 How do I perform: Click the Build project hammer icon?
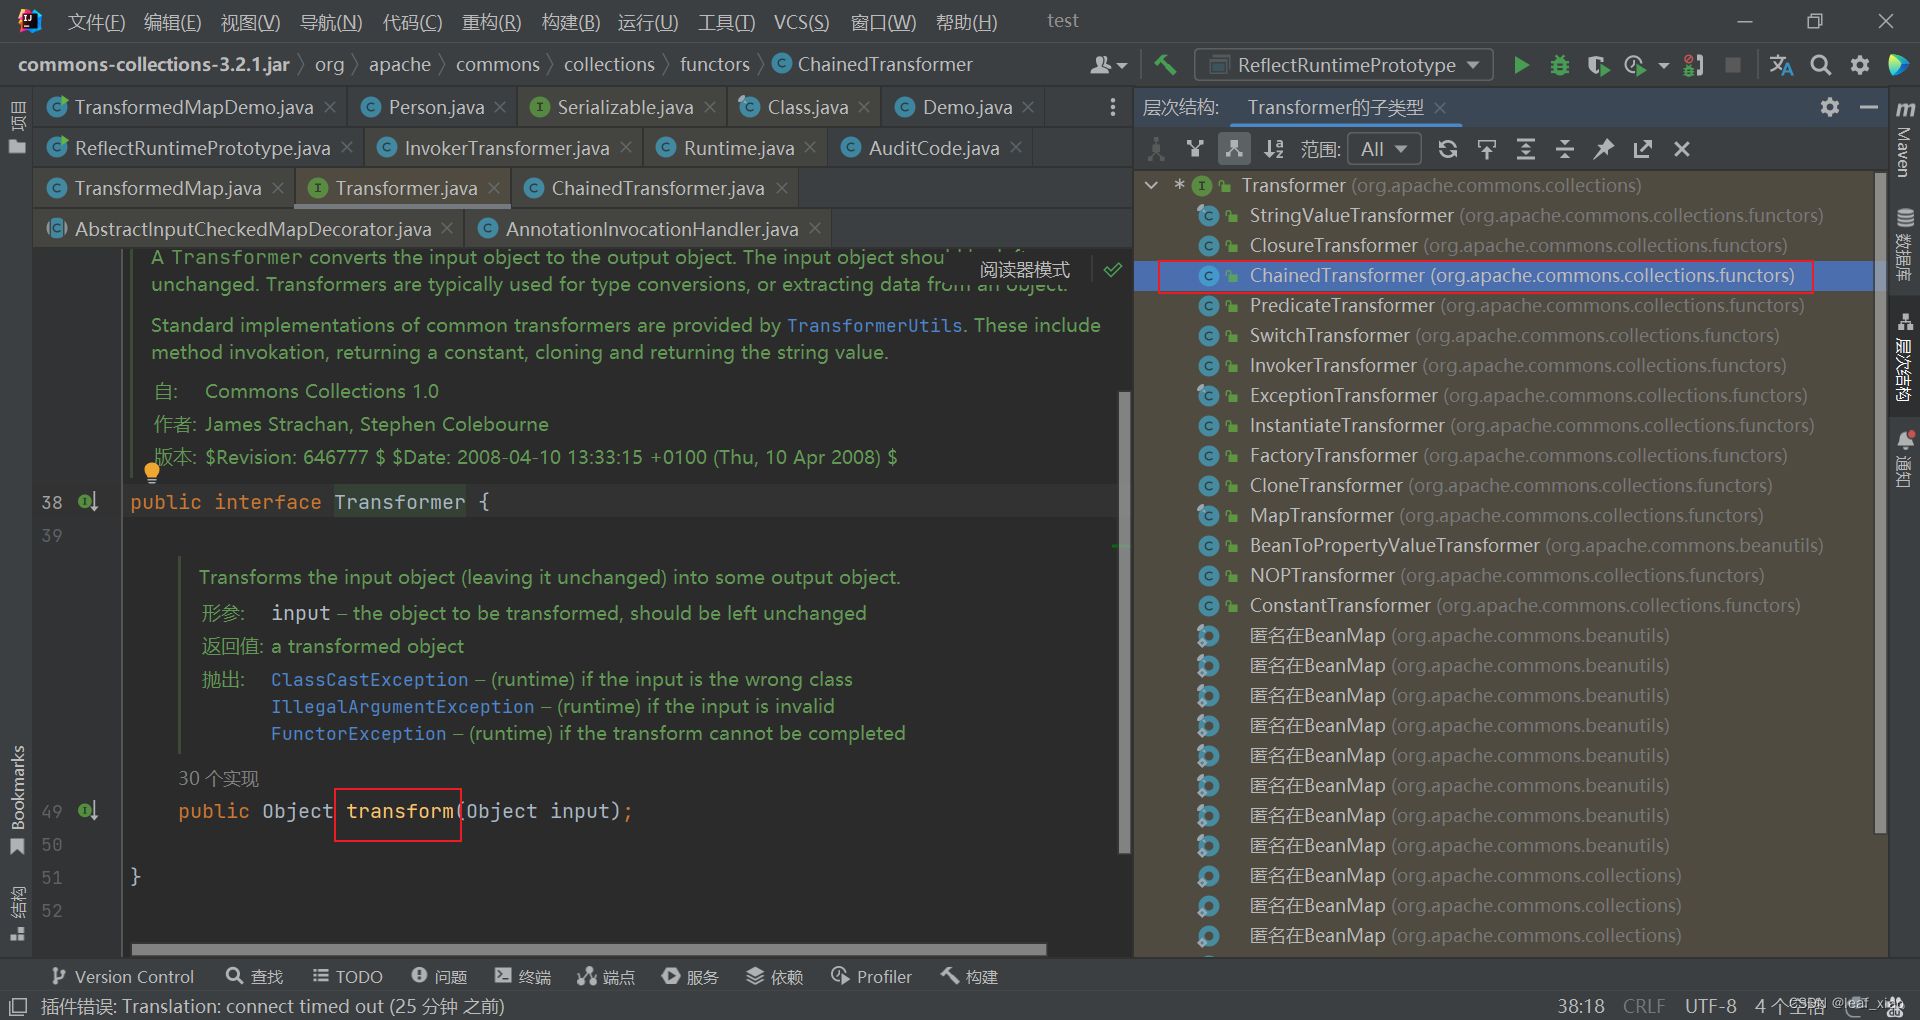[x=1165, y=65]
